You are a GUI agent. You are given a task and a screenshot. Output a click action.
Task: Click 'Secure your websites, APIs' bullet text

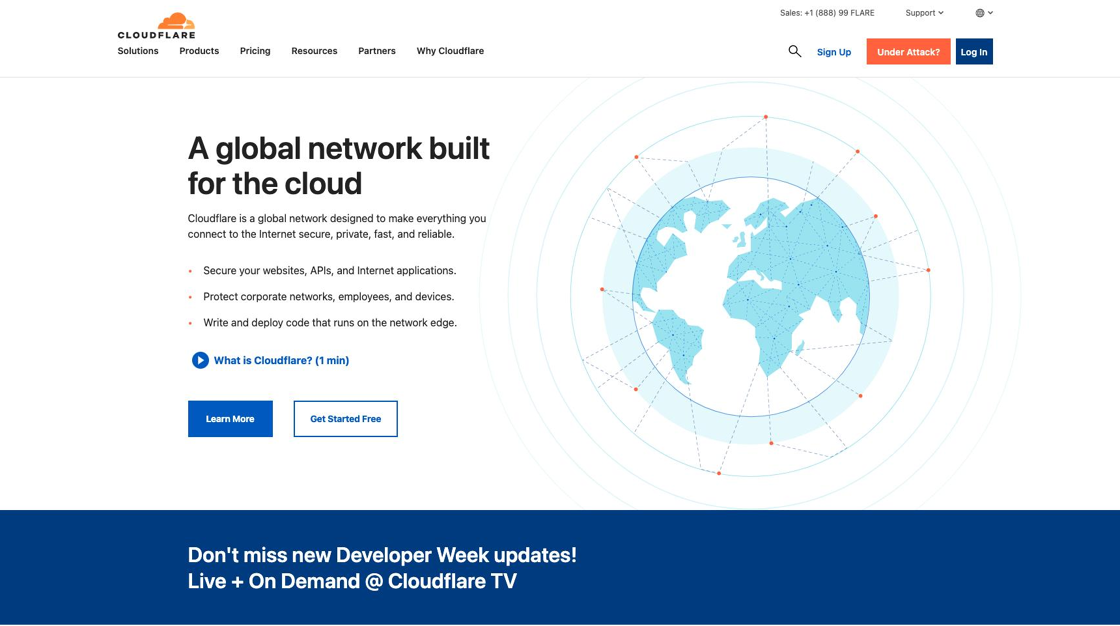(x=329, y=271)
